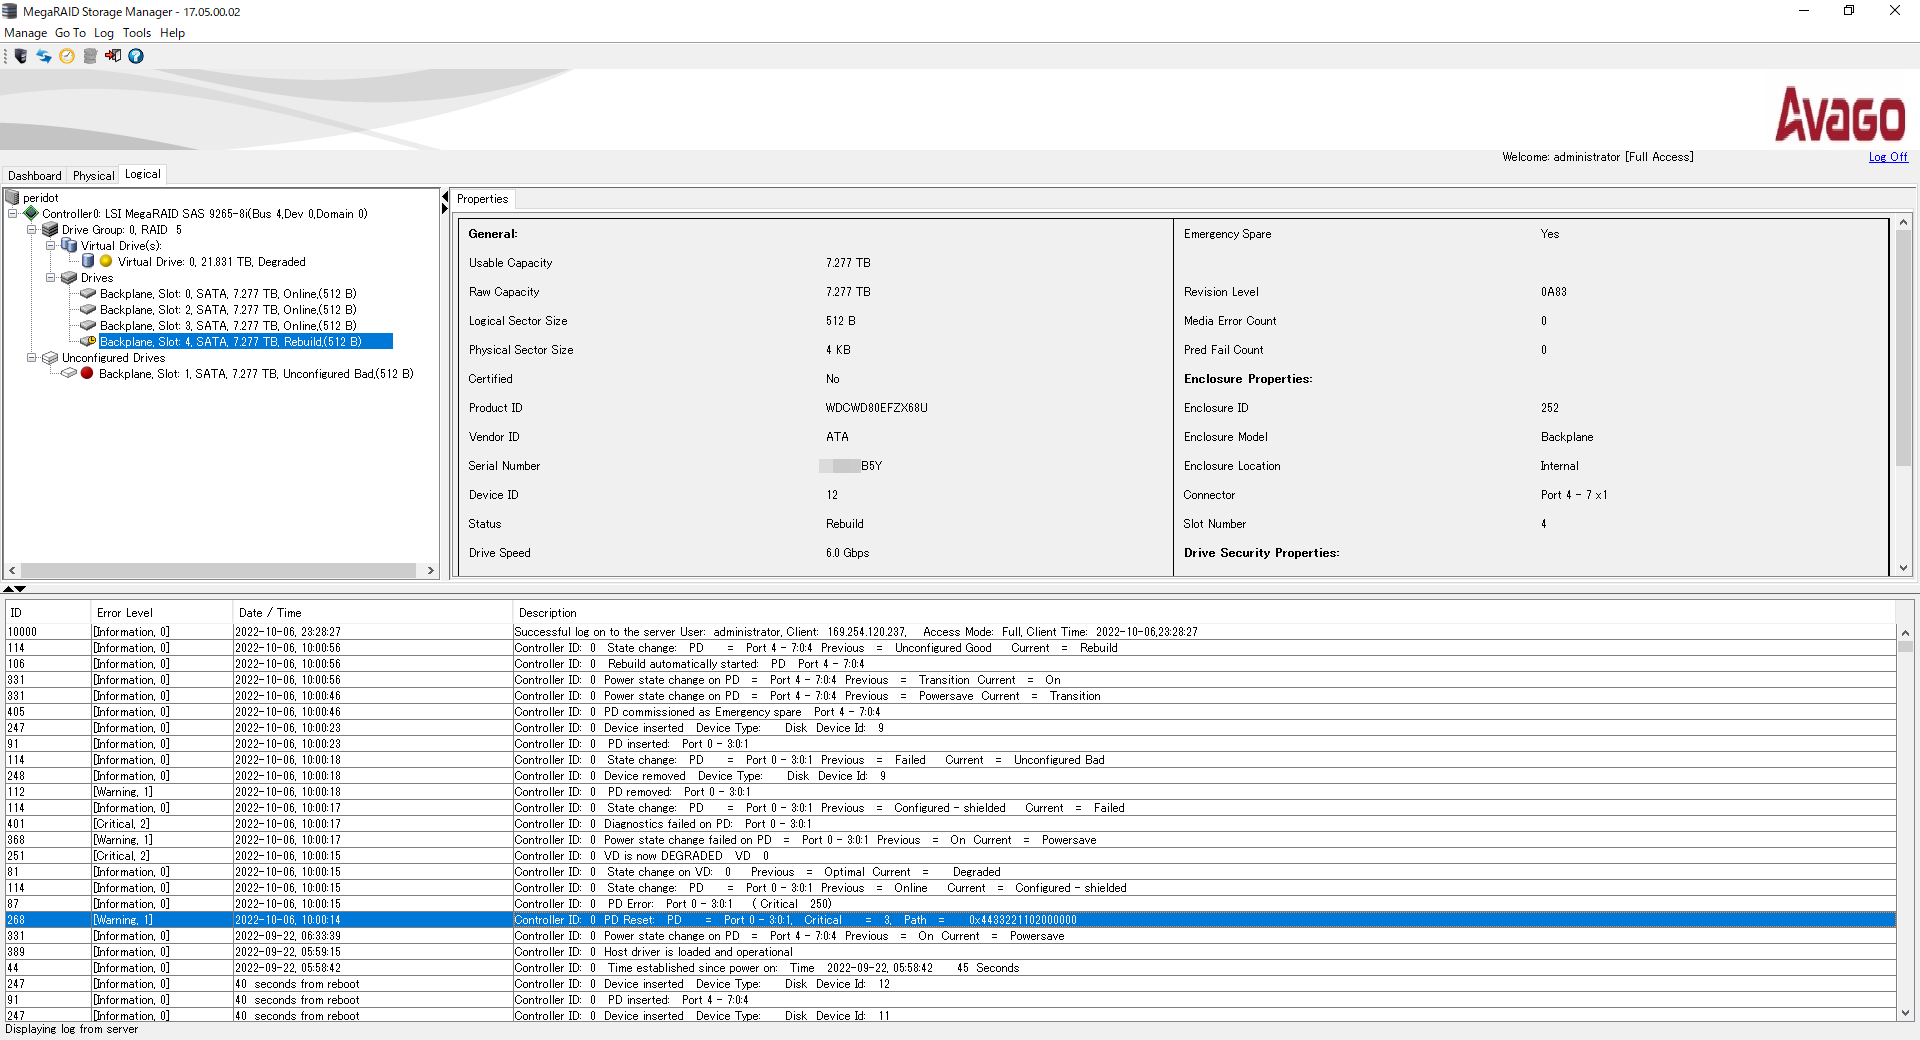Sort log by Error Level header
The height and width of the screenshot is (1040, 1920).
pyautogui.click(x=161, y=613)
